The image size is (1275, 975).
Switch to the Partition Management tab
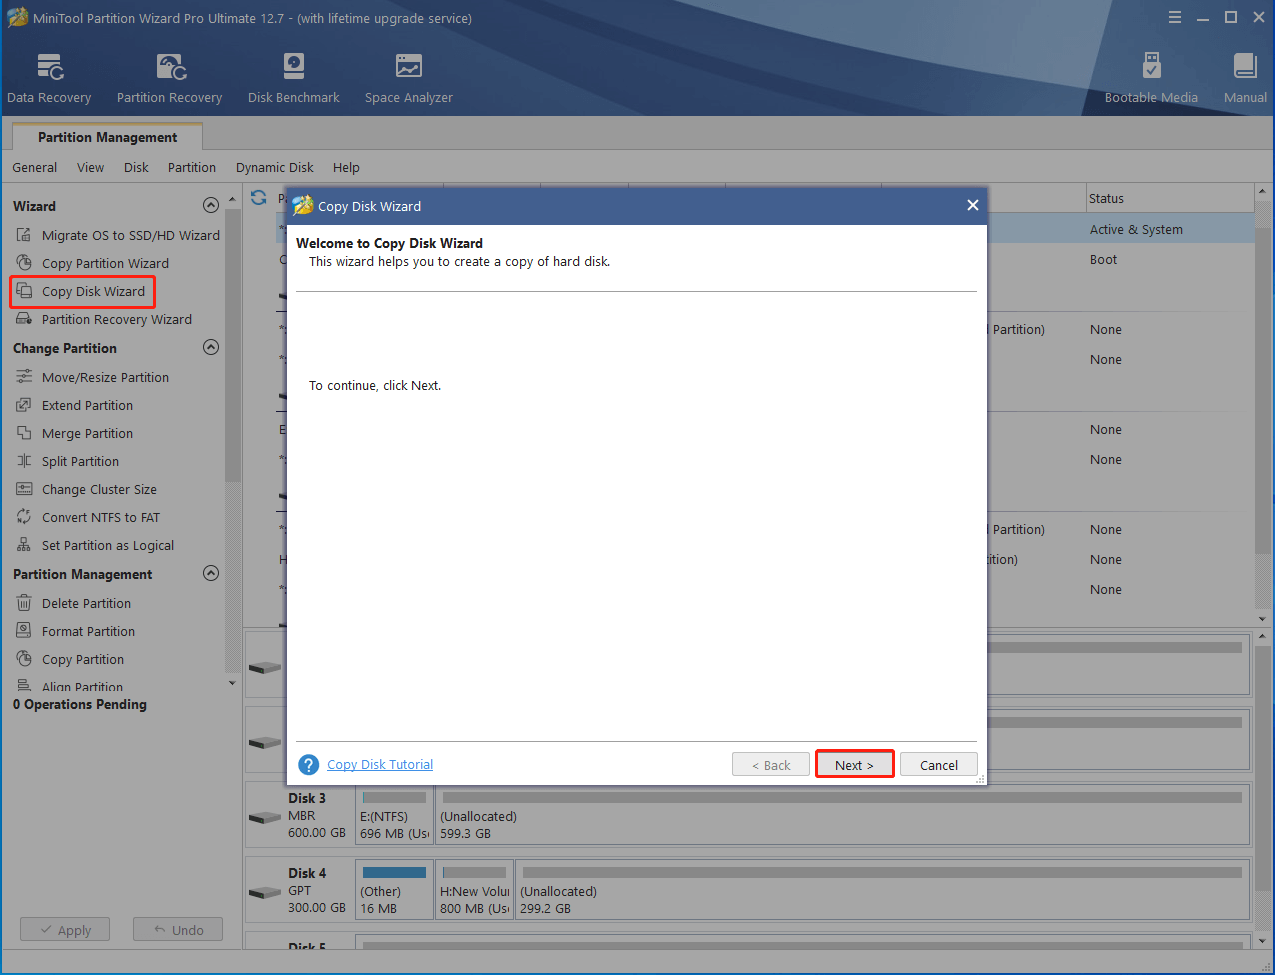pos(108,137)
